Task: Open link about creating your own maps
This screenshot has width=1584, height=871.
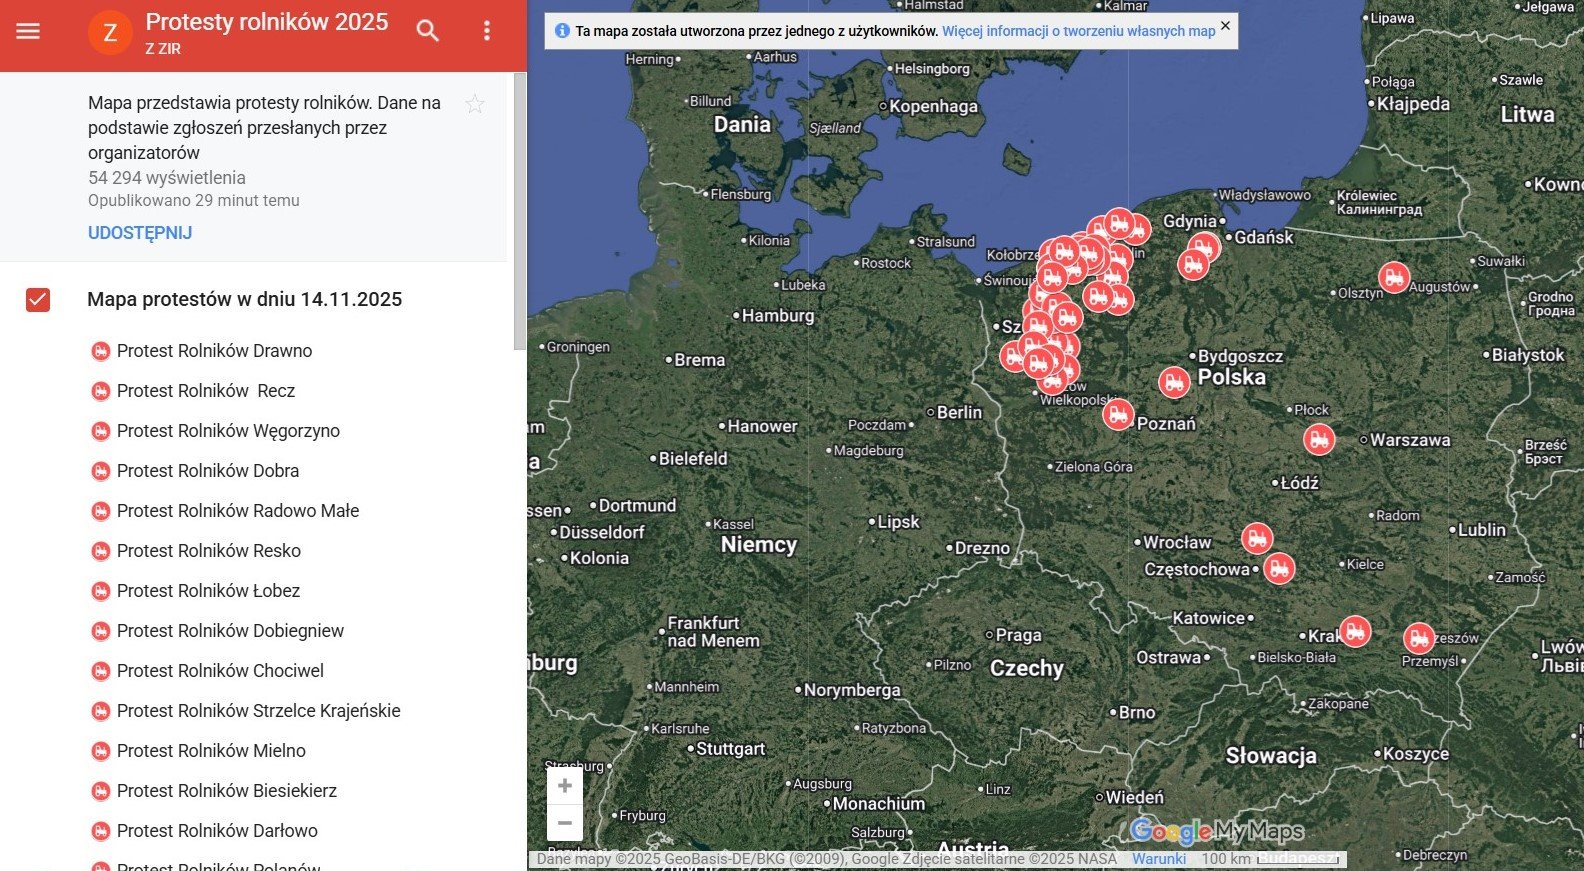Action: [x=1078, y=31]
